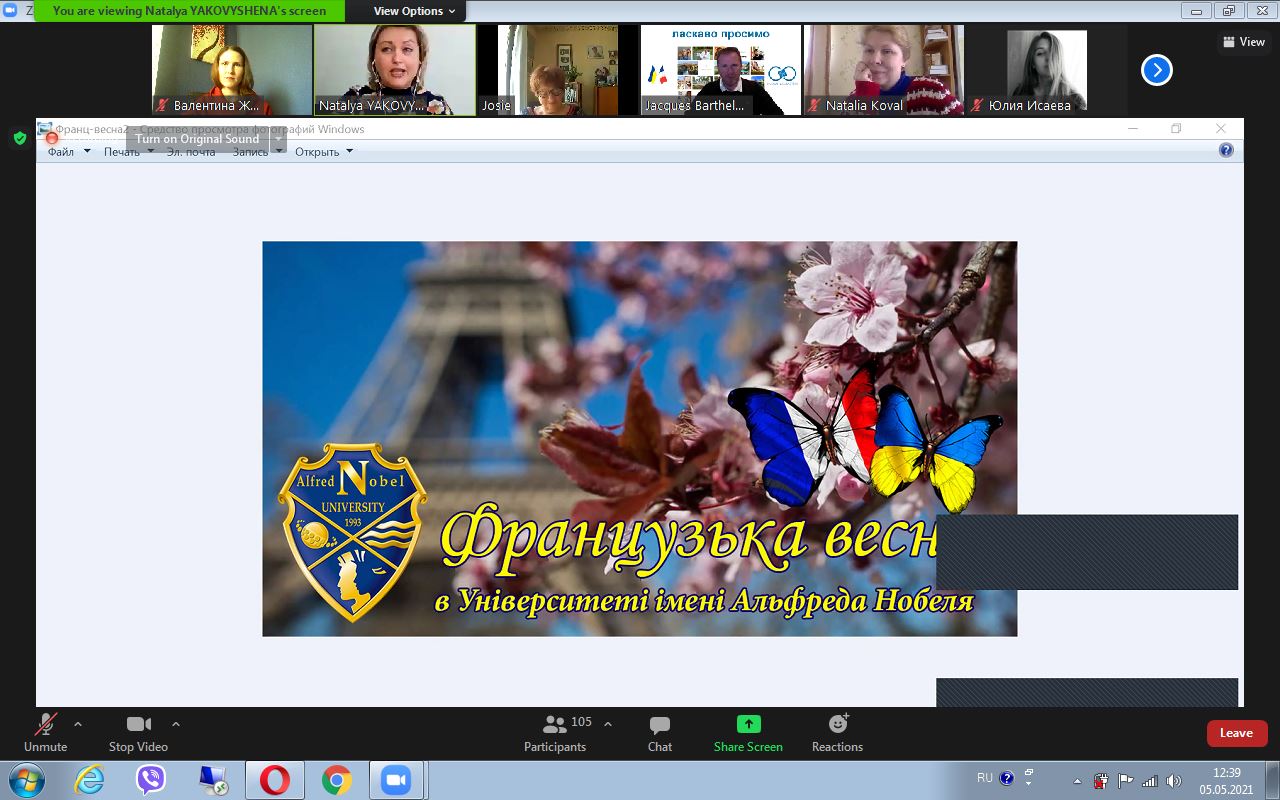Click the help question mark in system tray
Viewport: 1280px width, 800px height.
coord(1007,777)
